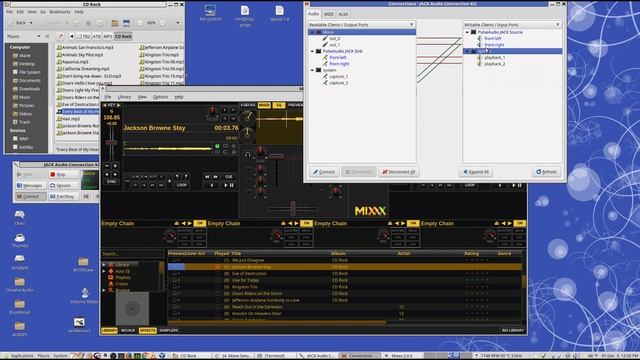The height and width of the screenshot is (360, 640).
Task: Toggle third Empty Chain ON button
Action: (413, 223)
